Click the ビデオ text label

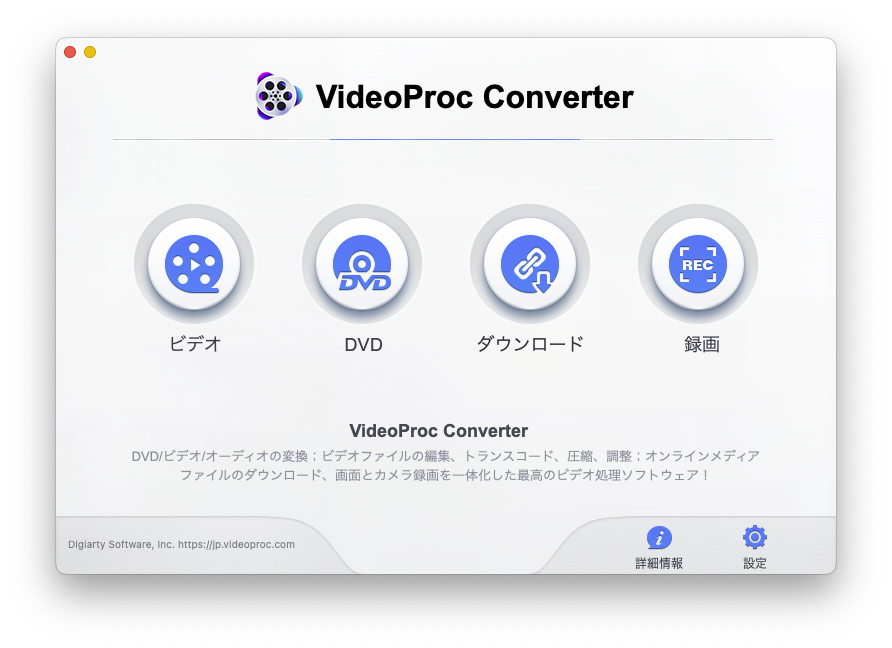(195, 344)
